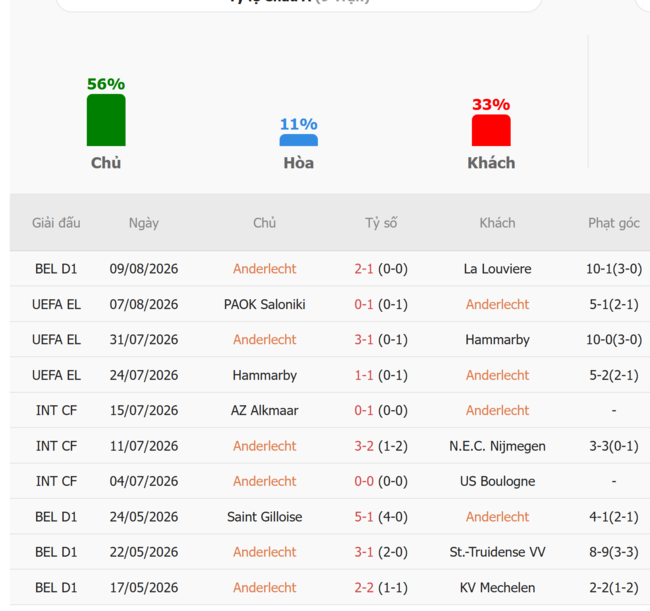Image resolution: width=650 pixels, height=611 pixels.
Task: Click corner stat 2-2(1-2)
Action: coord(614,588)
